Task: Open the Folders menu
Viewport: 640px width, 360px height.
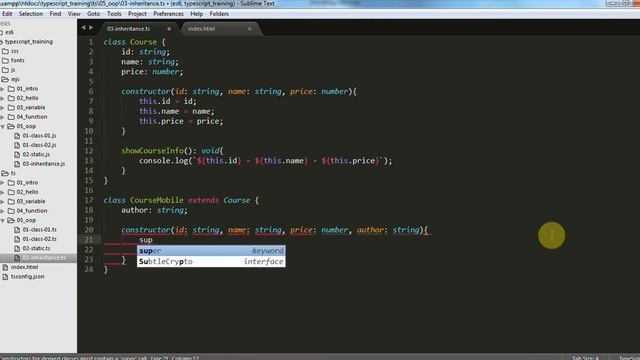Action: [219, 14]
